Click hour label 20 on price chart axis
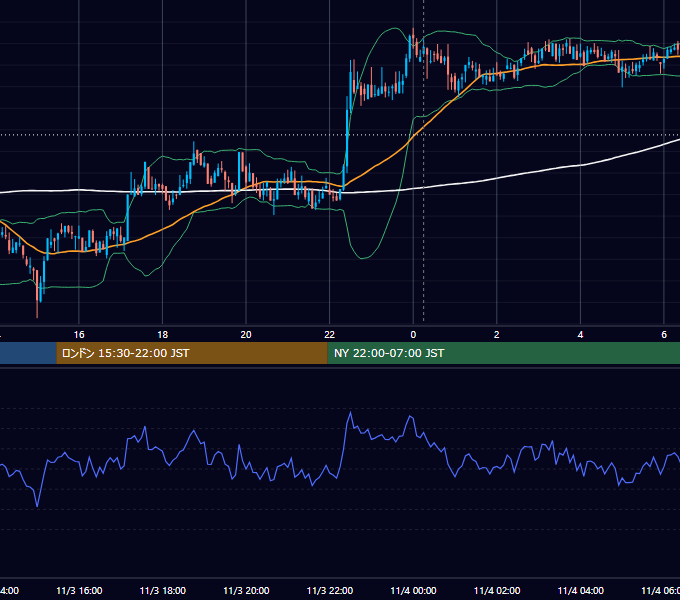Image resolution: width=680 pixels, height=600 pixels. coord(246,334)
